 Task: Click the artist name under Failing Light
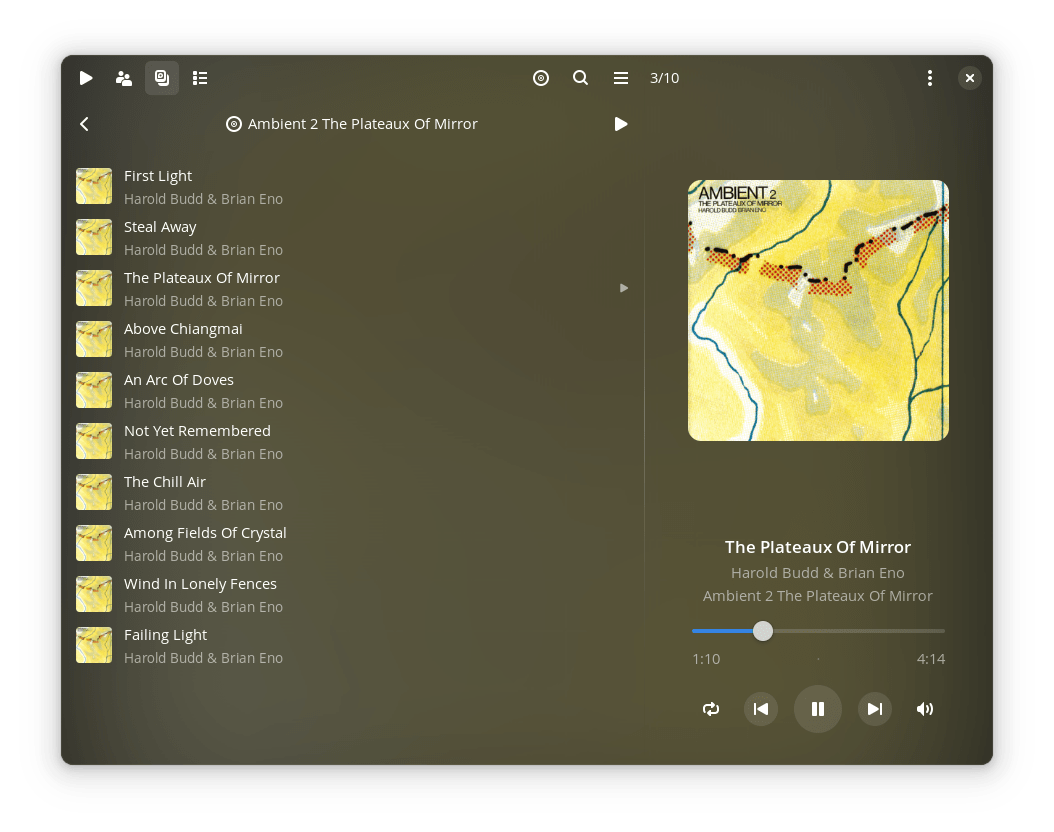pos(204,658)
